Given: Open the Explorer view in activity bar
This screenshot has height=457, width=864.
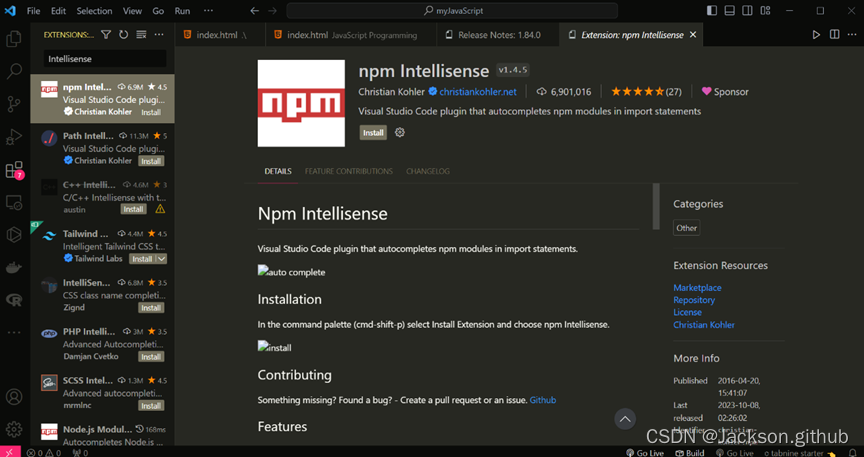Looking at the screenshot, I should point(13,39).
